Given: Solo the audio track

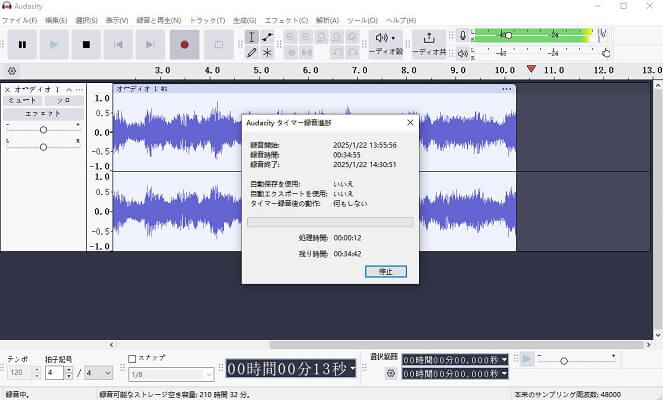Looking at the screenshot, I should (x=64, y=101).
